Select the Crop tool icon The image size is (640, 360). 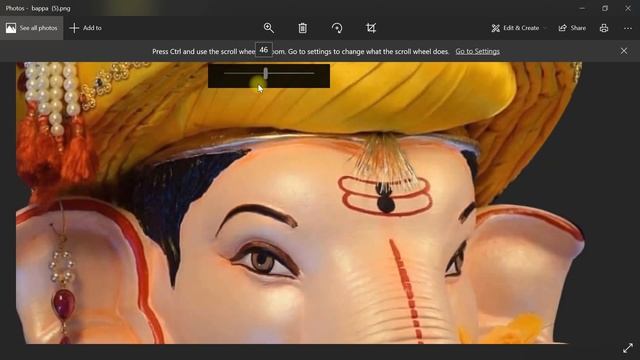(x=371, y=28)
